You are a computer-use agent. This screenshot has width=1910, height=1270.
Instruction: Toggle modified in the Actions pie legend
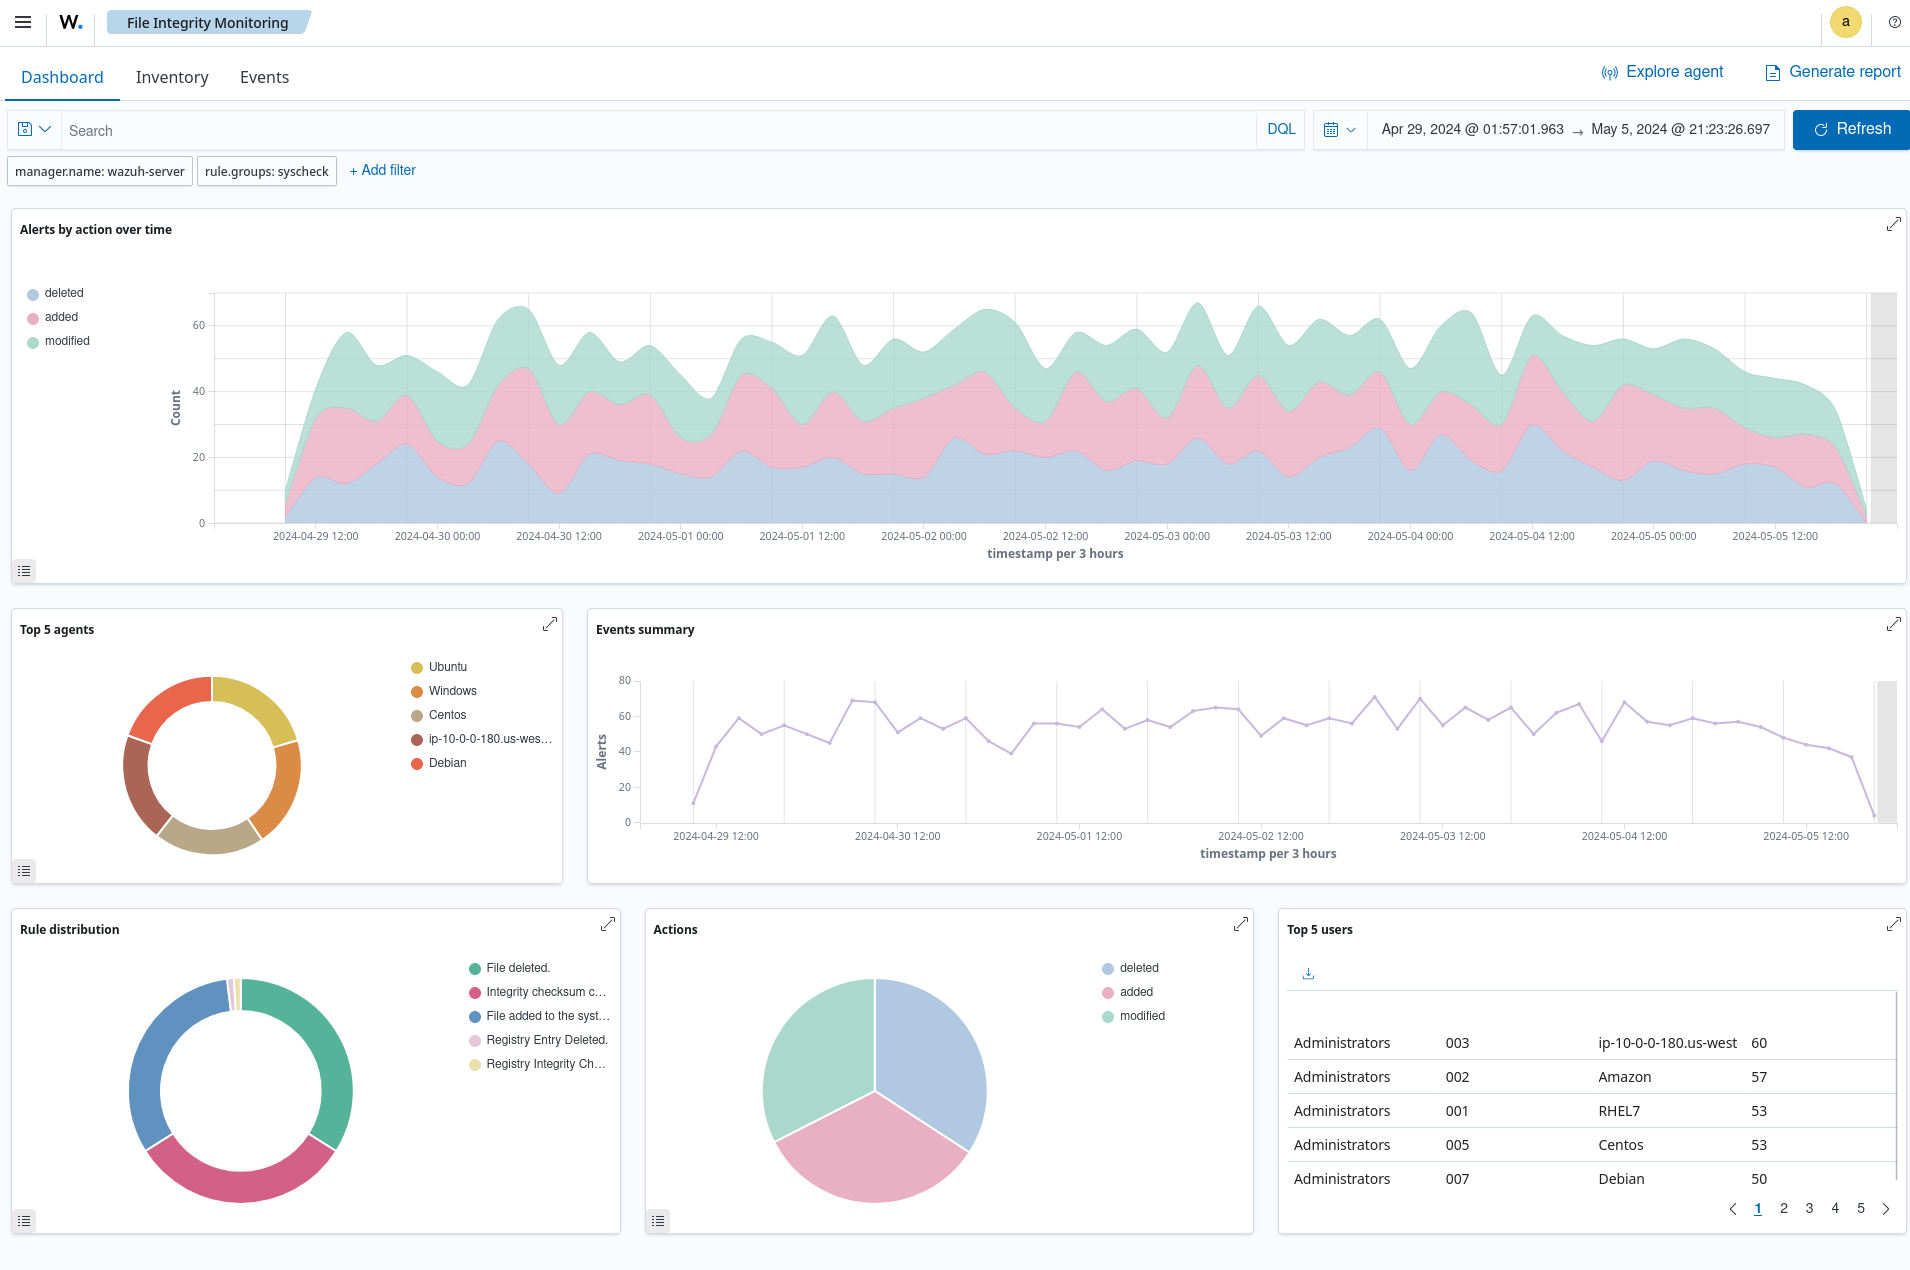point(1141,1015)
